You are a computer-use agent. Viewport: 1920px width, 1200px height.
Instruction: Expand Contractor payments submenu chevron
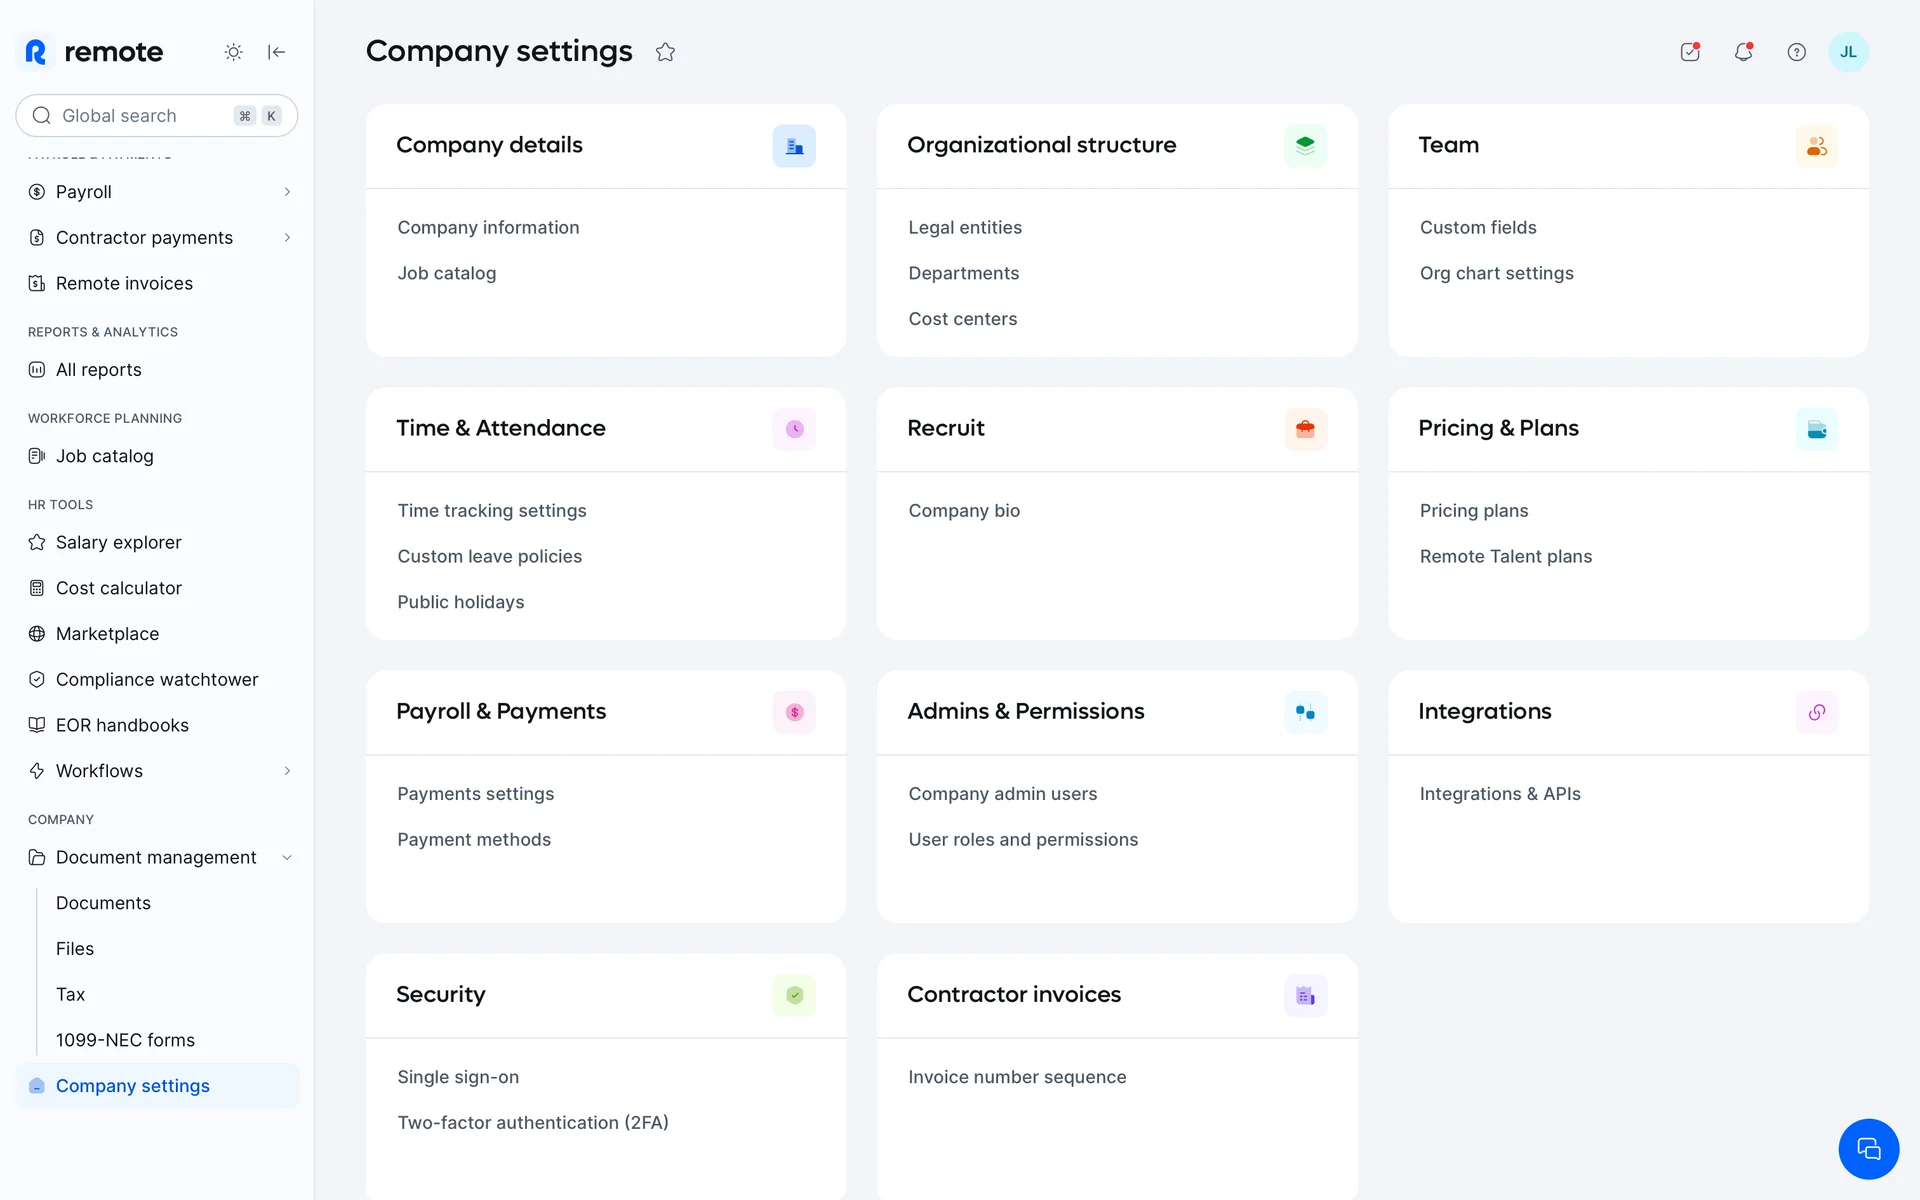[287, 238]
